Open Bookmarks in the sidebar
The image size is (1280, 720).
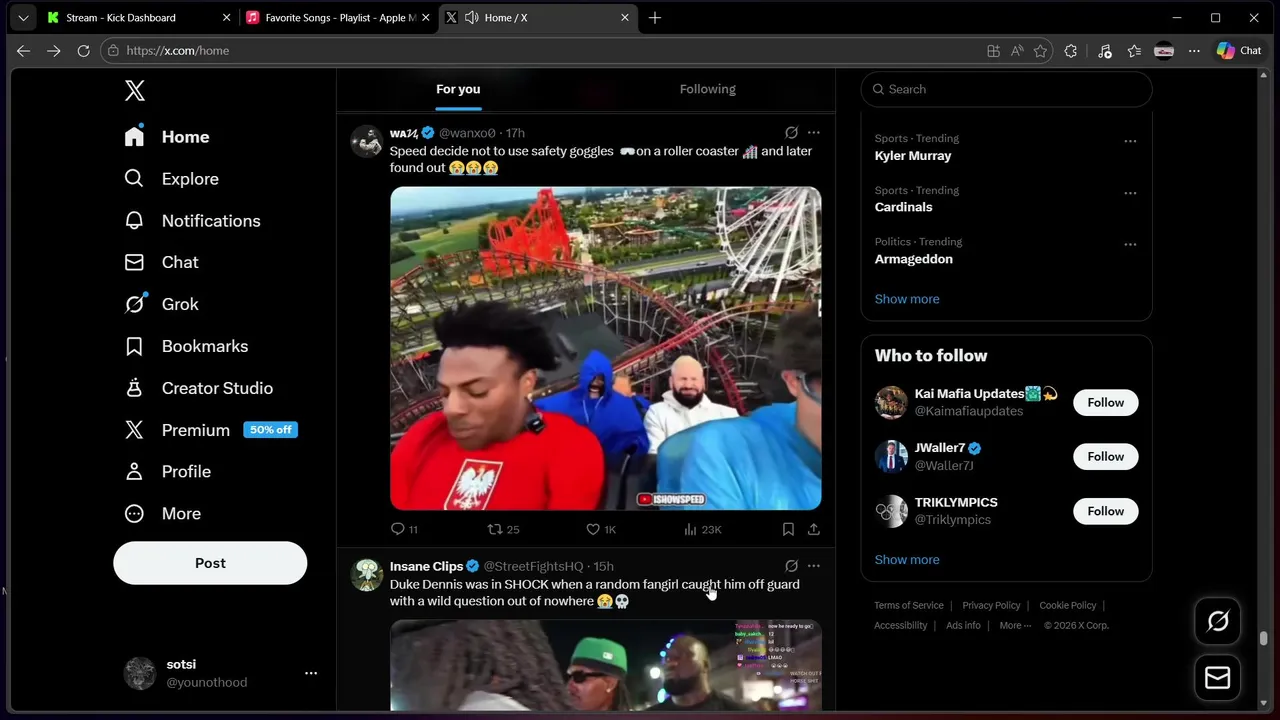pyautogui.click(x=186, y=346)
